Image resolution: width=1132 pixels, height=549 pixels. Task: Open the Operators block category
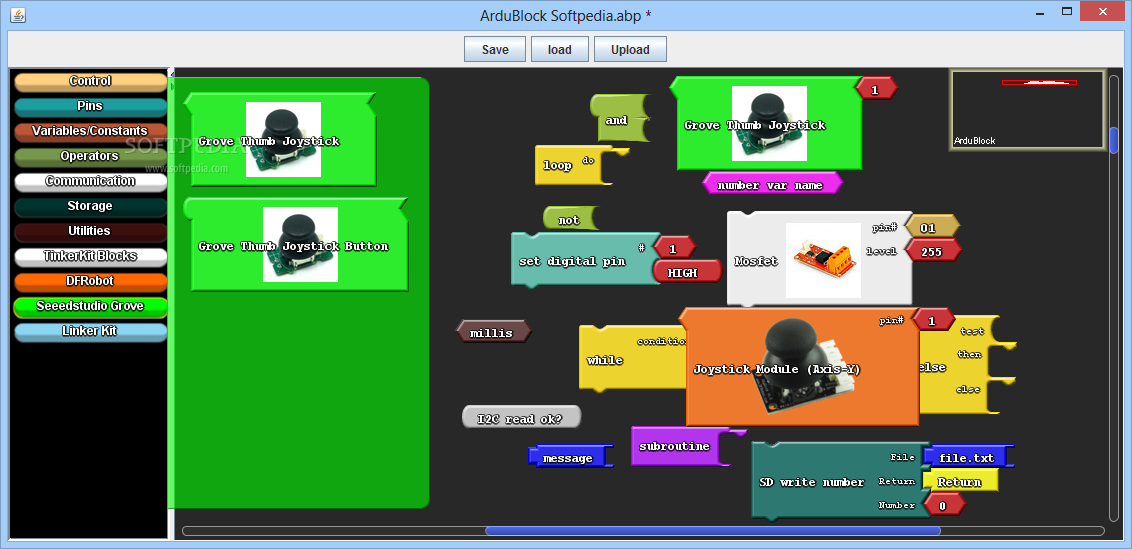(x=90, y=157)
